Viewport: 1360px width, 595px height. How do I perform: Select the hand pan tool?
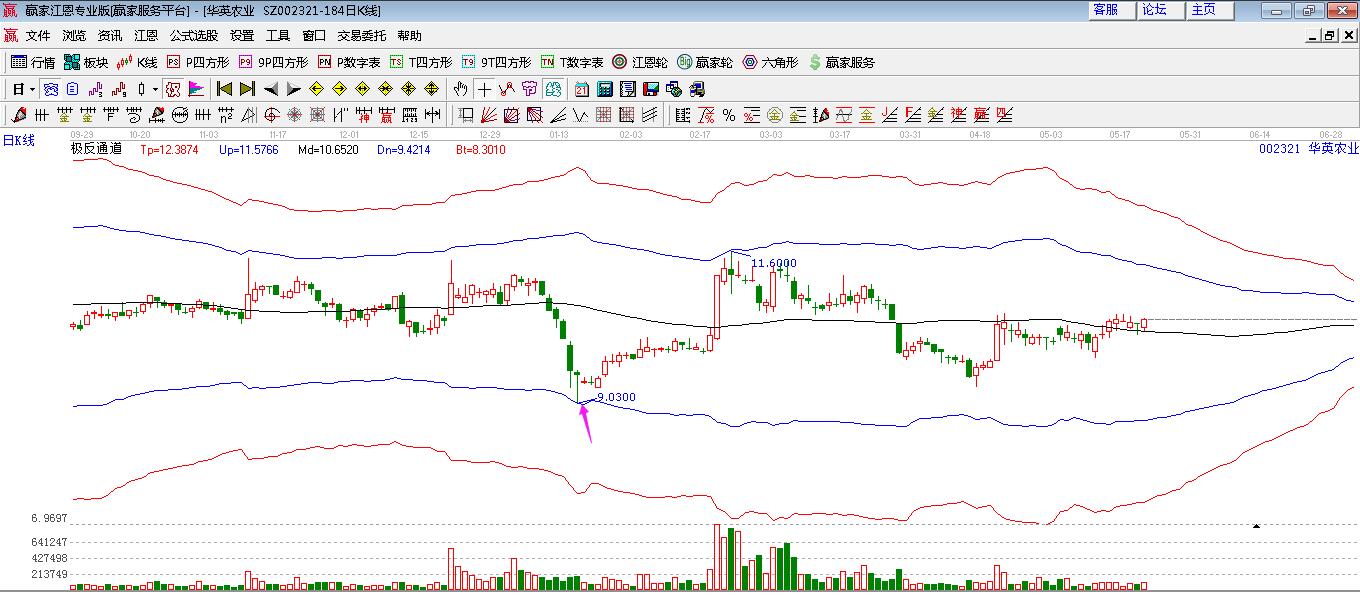click(x=461, y=89)
